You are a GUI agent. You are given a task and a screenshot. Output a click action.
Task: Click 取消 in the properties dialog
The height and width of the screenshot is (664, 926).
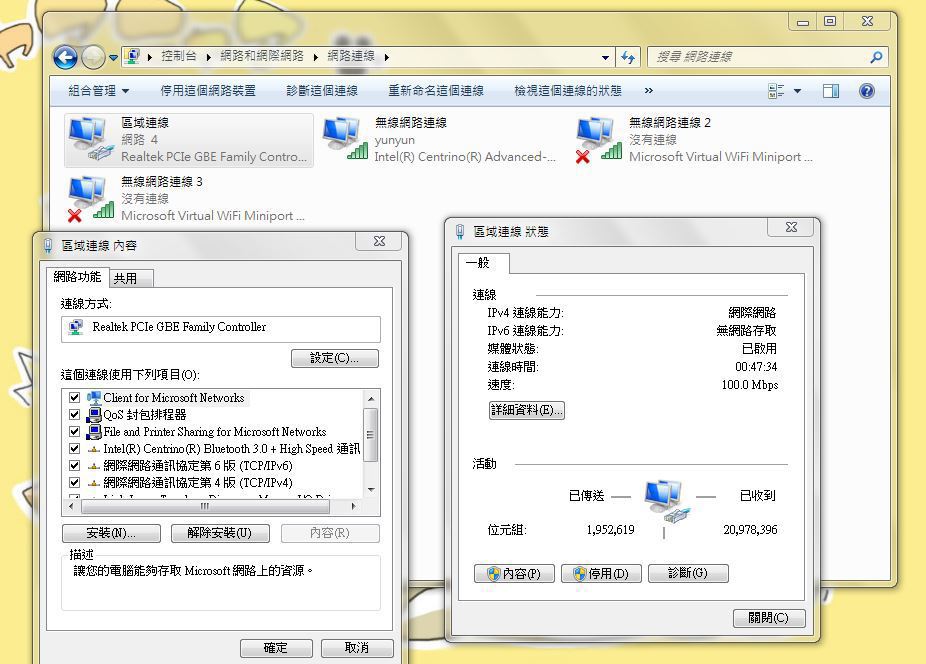pyautogui.click(x=357, y=648)
